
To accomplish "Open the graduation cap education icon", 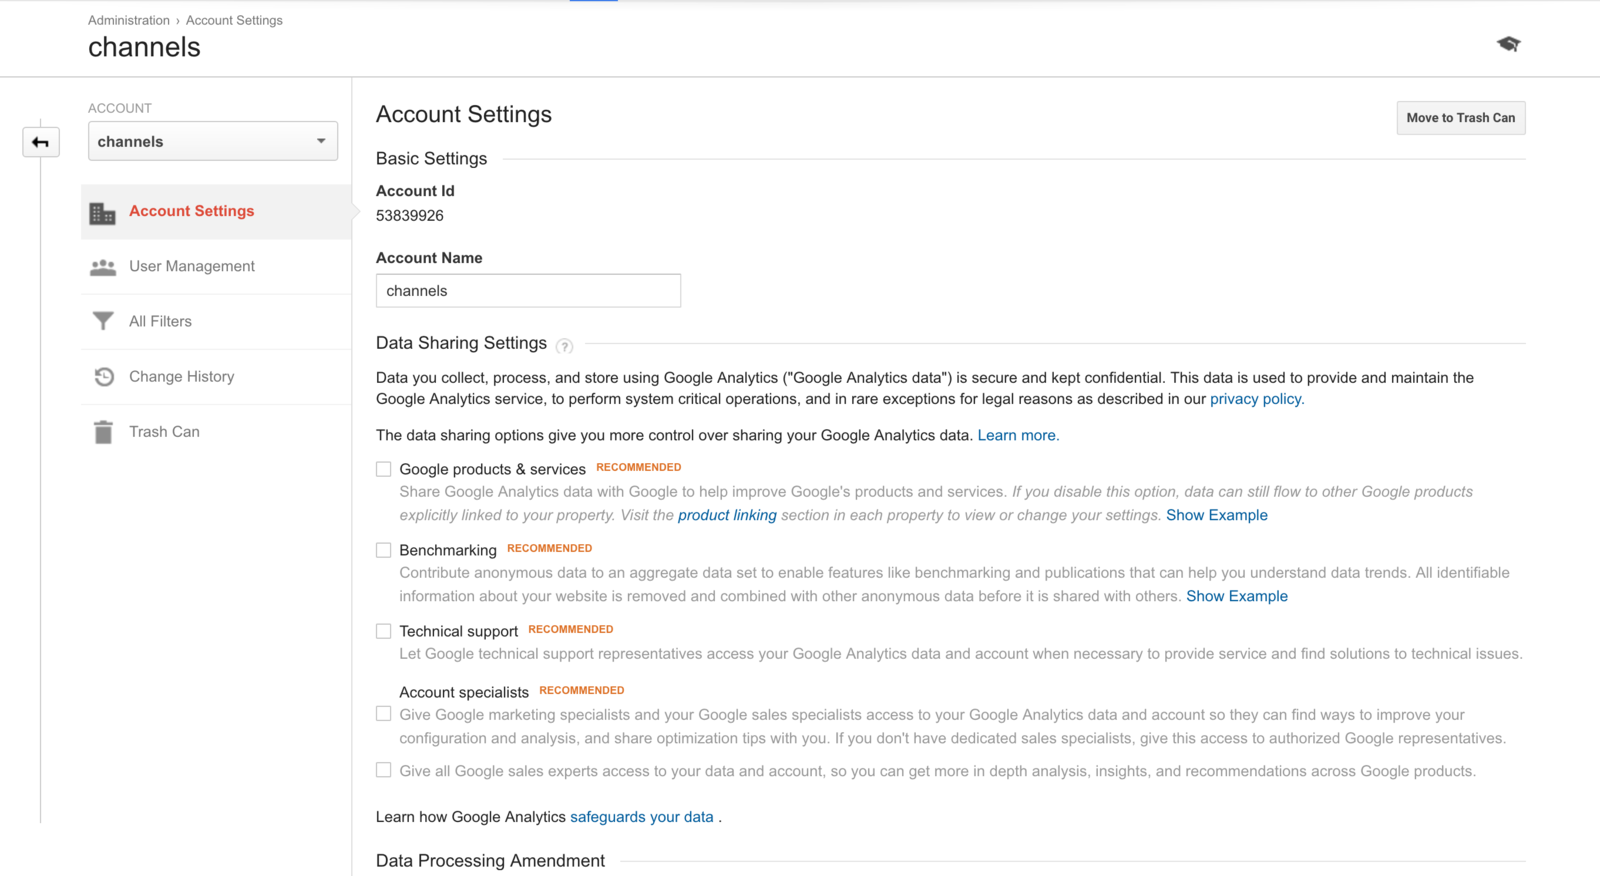I will coord(1508,44).
